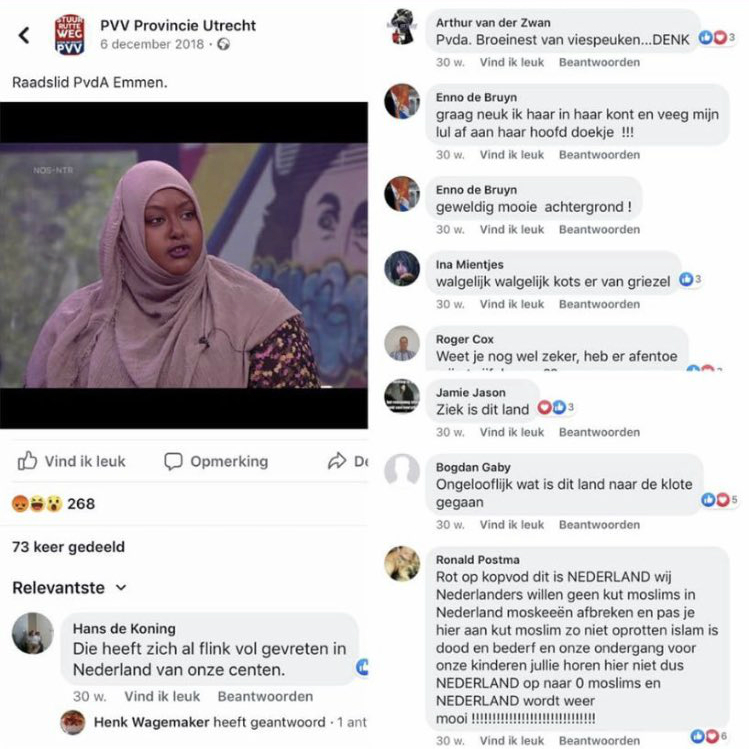This screenshot has height=749, width=749.
Task: Like Bogdan Gaby's comment
Action: (x=512, y=524)
